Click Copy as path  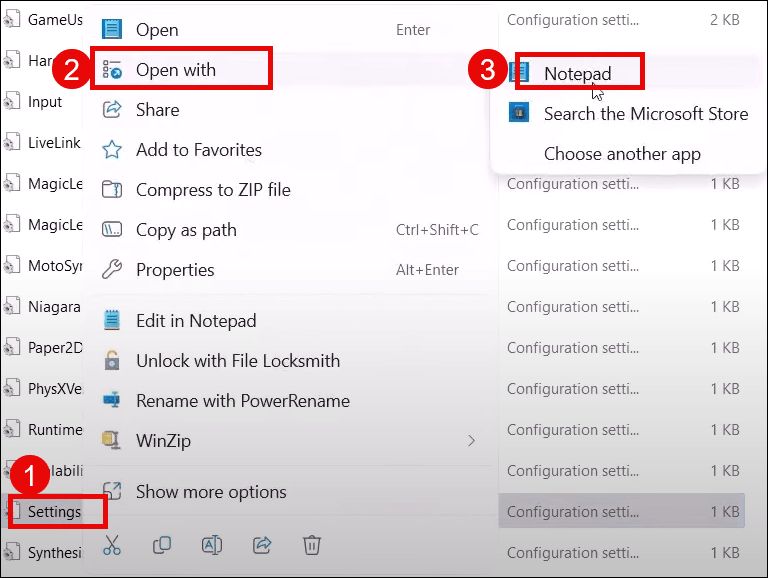tap(186, 230)
